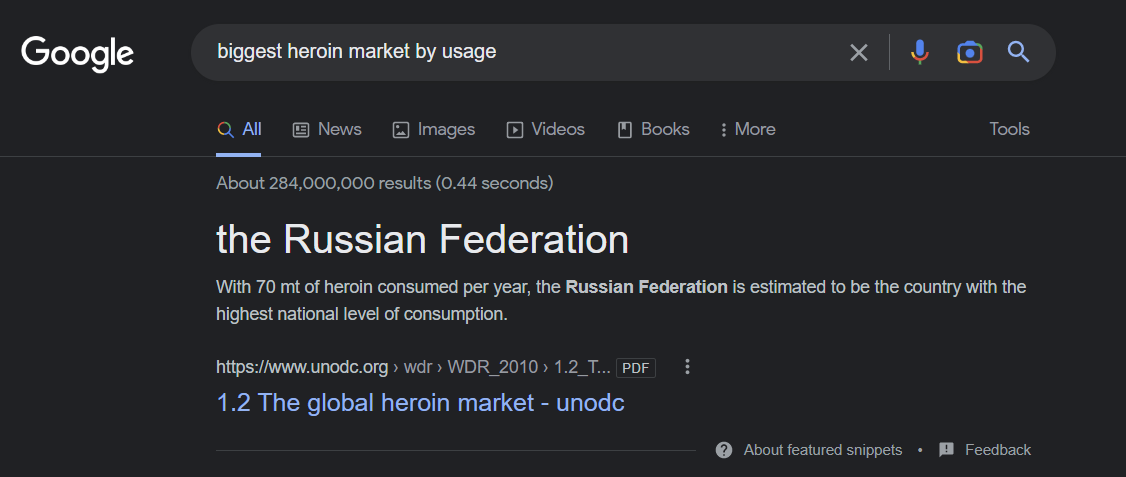Open '1.2 The global heroin market - unodc' link
This screenshot has width=1126, height=477.
click(420, 403)
